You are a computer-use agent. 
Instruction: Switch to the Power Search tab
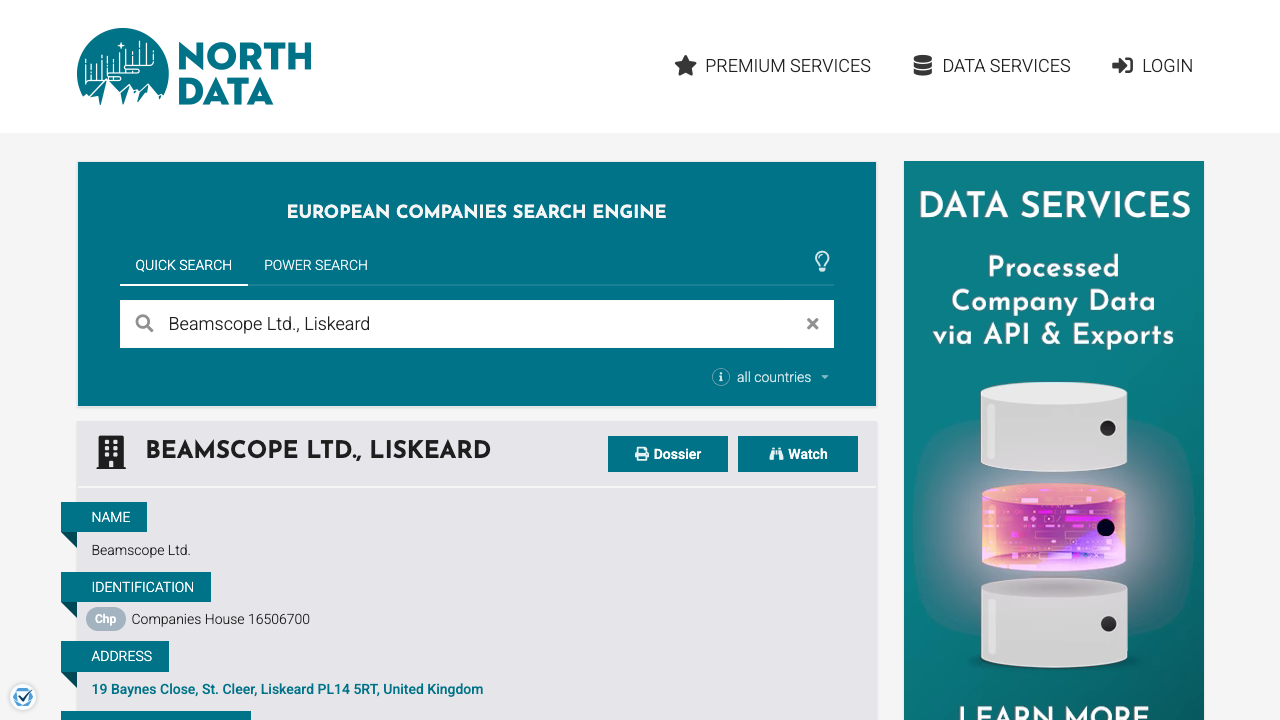tap(315, 265)
